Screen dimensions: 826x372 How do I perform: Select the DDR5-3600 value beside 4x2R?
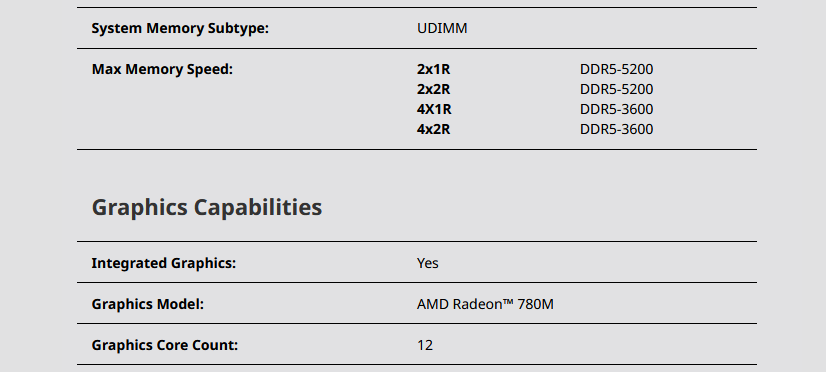tap(616, 130)
